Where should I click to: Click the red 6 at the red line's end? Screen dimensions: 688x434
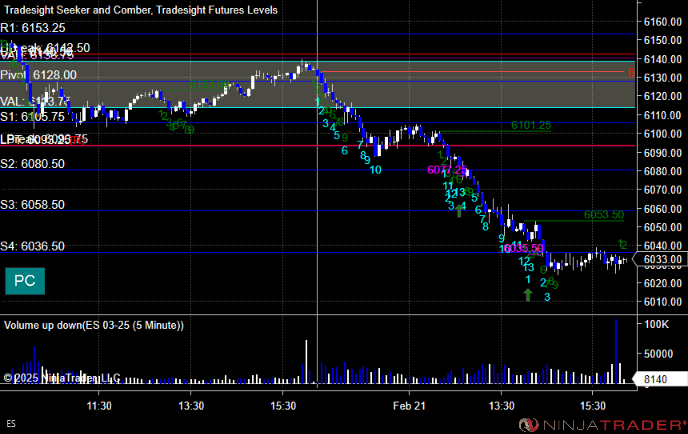coord(631,73)
